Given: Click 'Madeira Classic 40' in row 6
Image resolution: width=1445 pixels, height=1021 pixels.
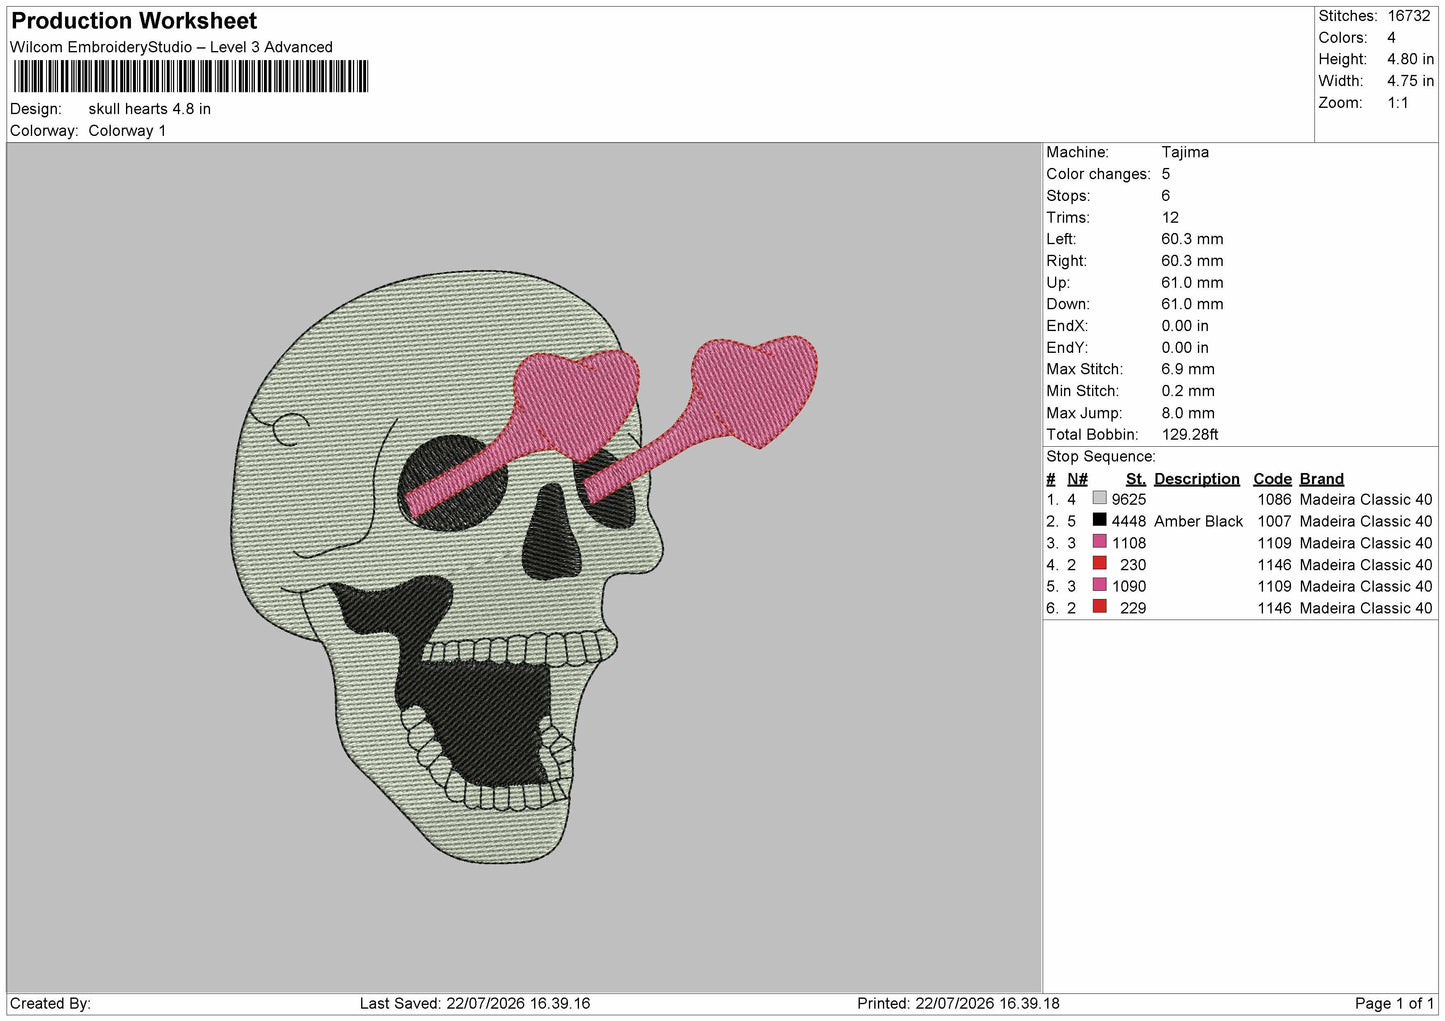Looking at the screenshot, I should 1366,608.
